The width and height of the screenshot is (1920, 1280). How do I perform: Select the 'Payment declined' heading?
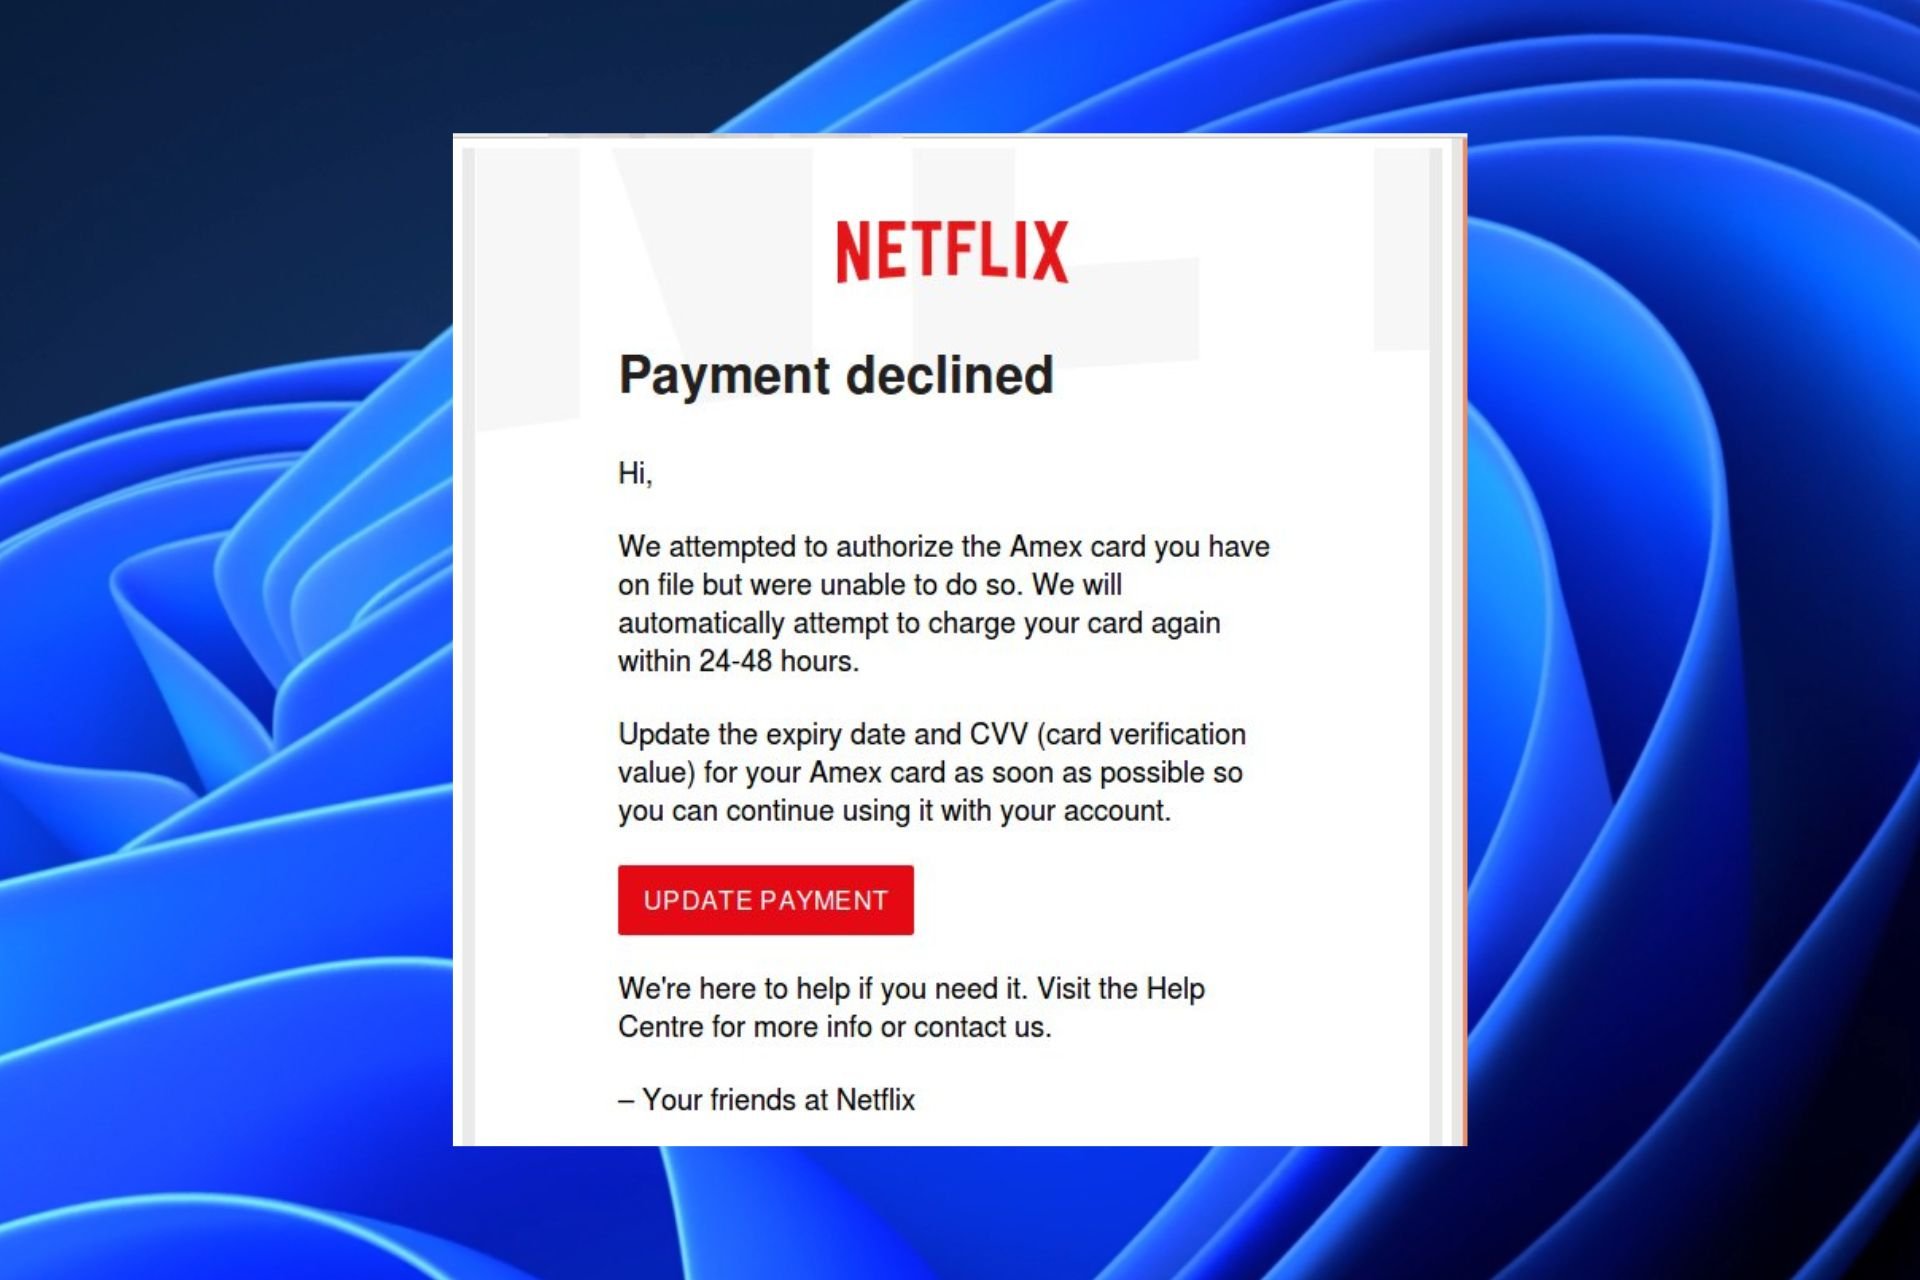(x=836, y=376)
